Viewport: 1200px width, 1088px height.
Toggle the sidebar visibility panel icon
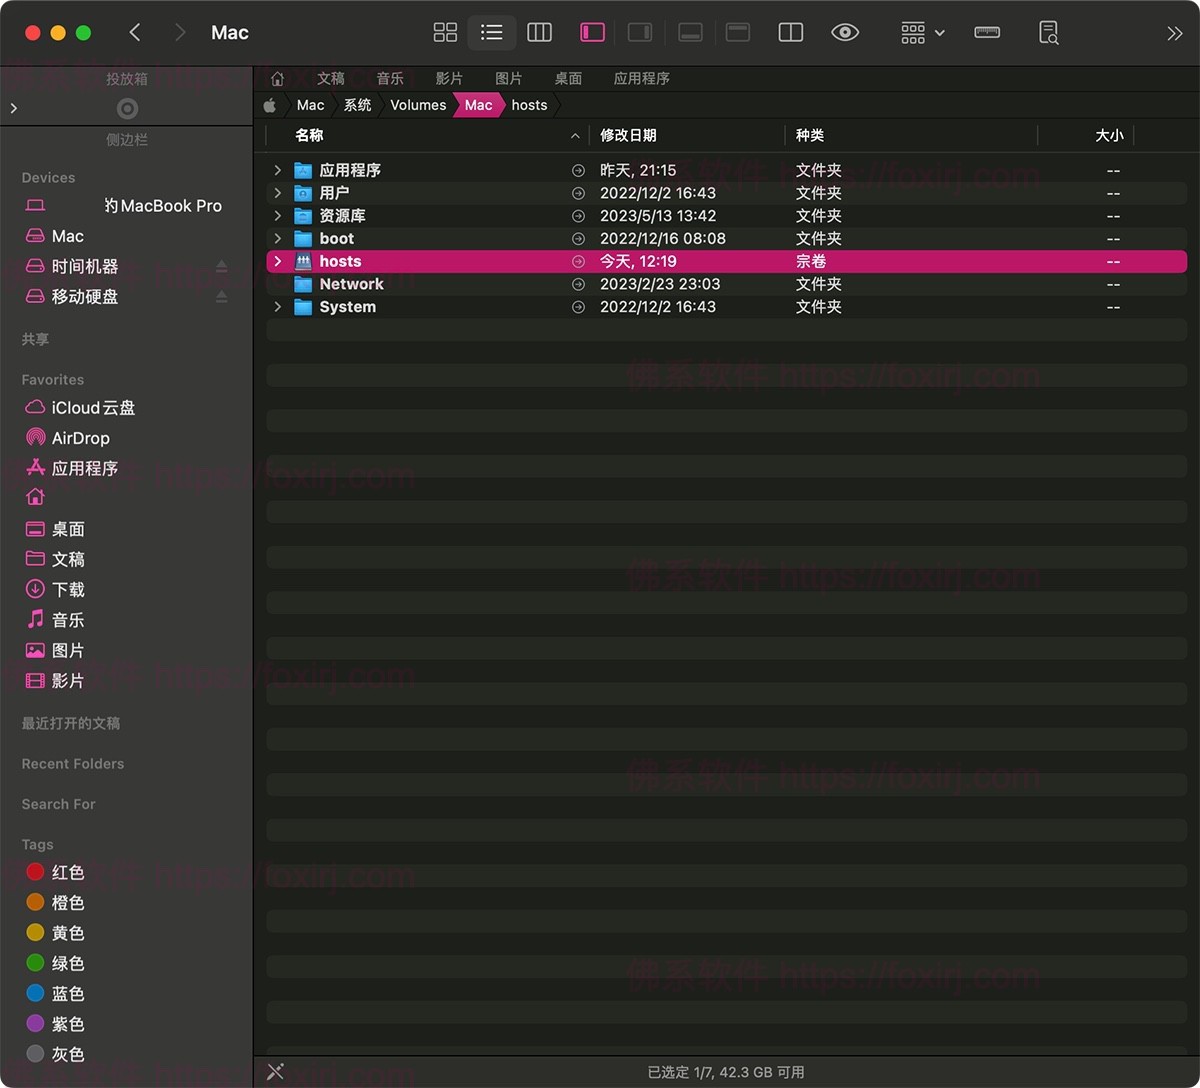(592, 32)
